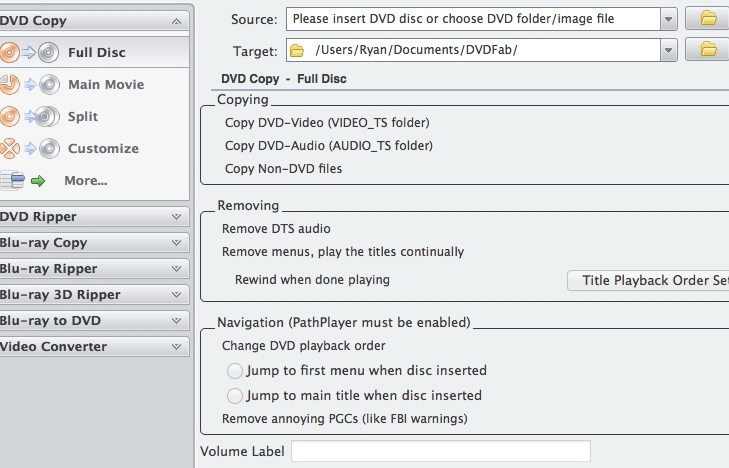Click the Volume Label text field

440,451
